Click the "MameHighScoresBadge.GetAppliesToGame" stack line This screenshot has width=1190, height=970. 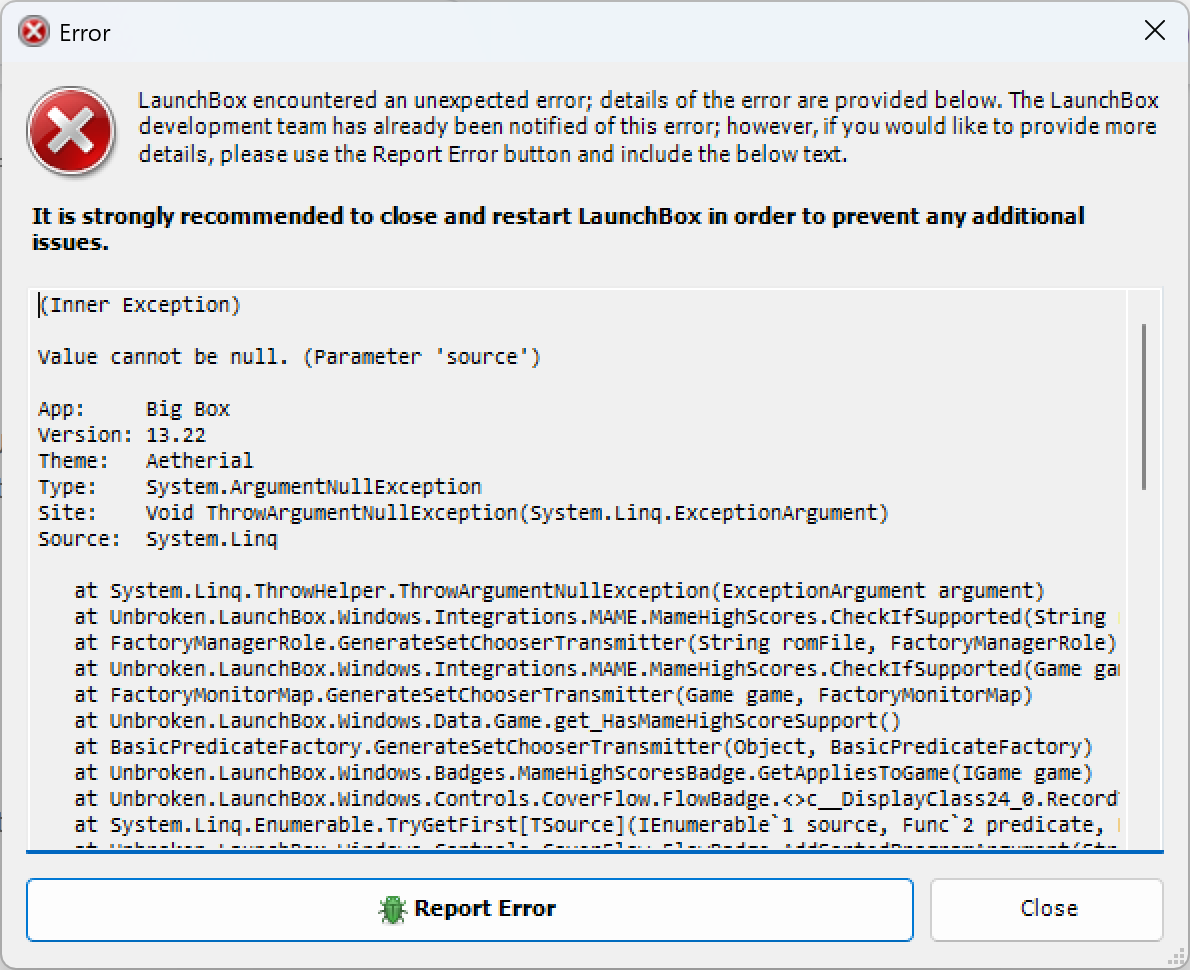584,773
